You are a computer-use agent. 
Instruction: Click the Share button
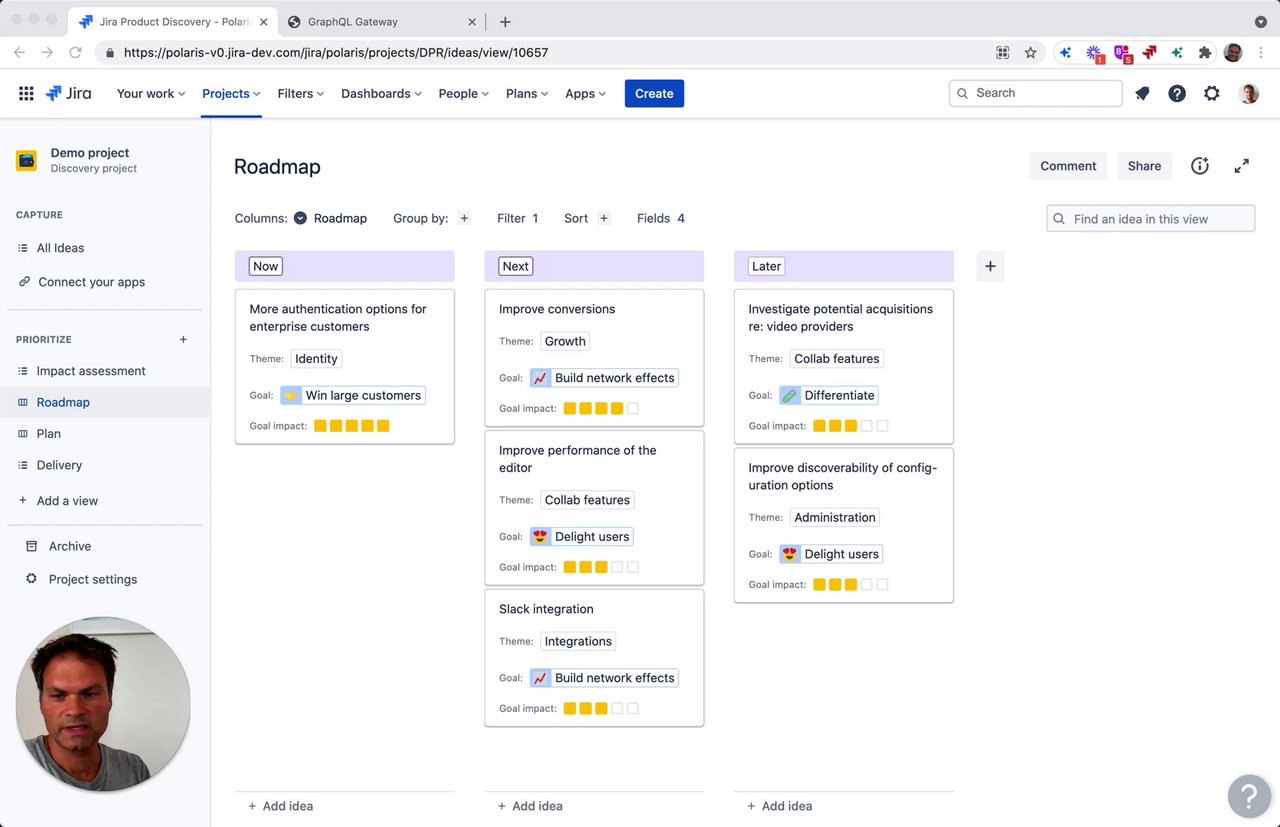click(x=1144, y=166)
